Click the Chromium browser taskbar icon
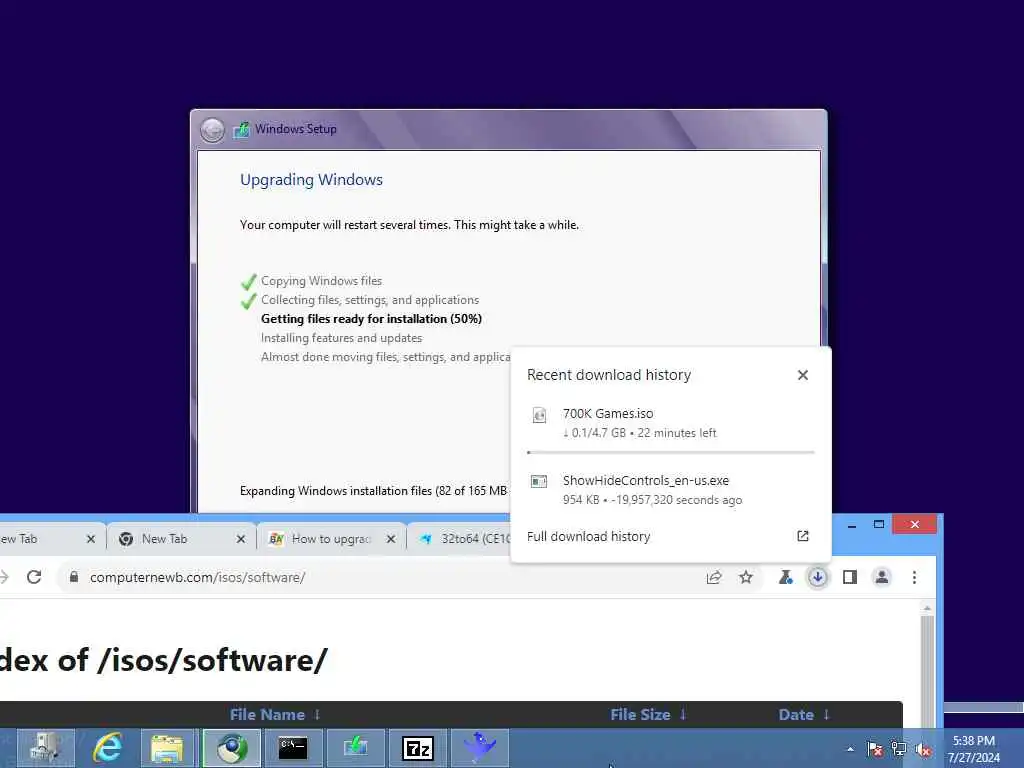 tap(232, 748)
